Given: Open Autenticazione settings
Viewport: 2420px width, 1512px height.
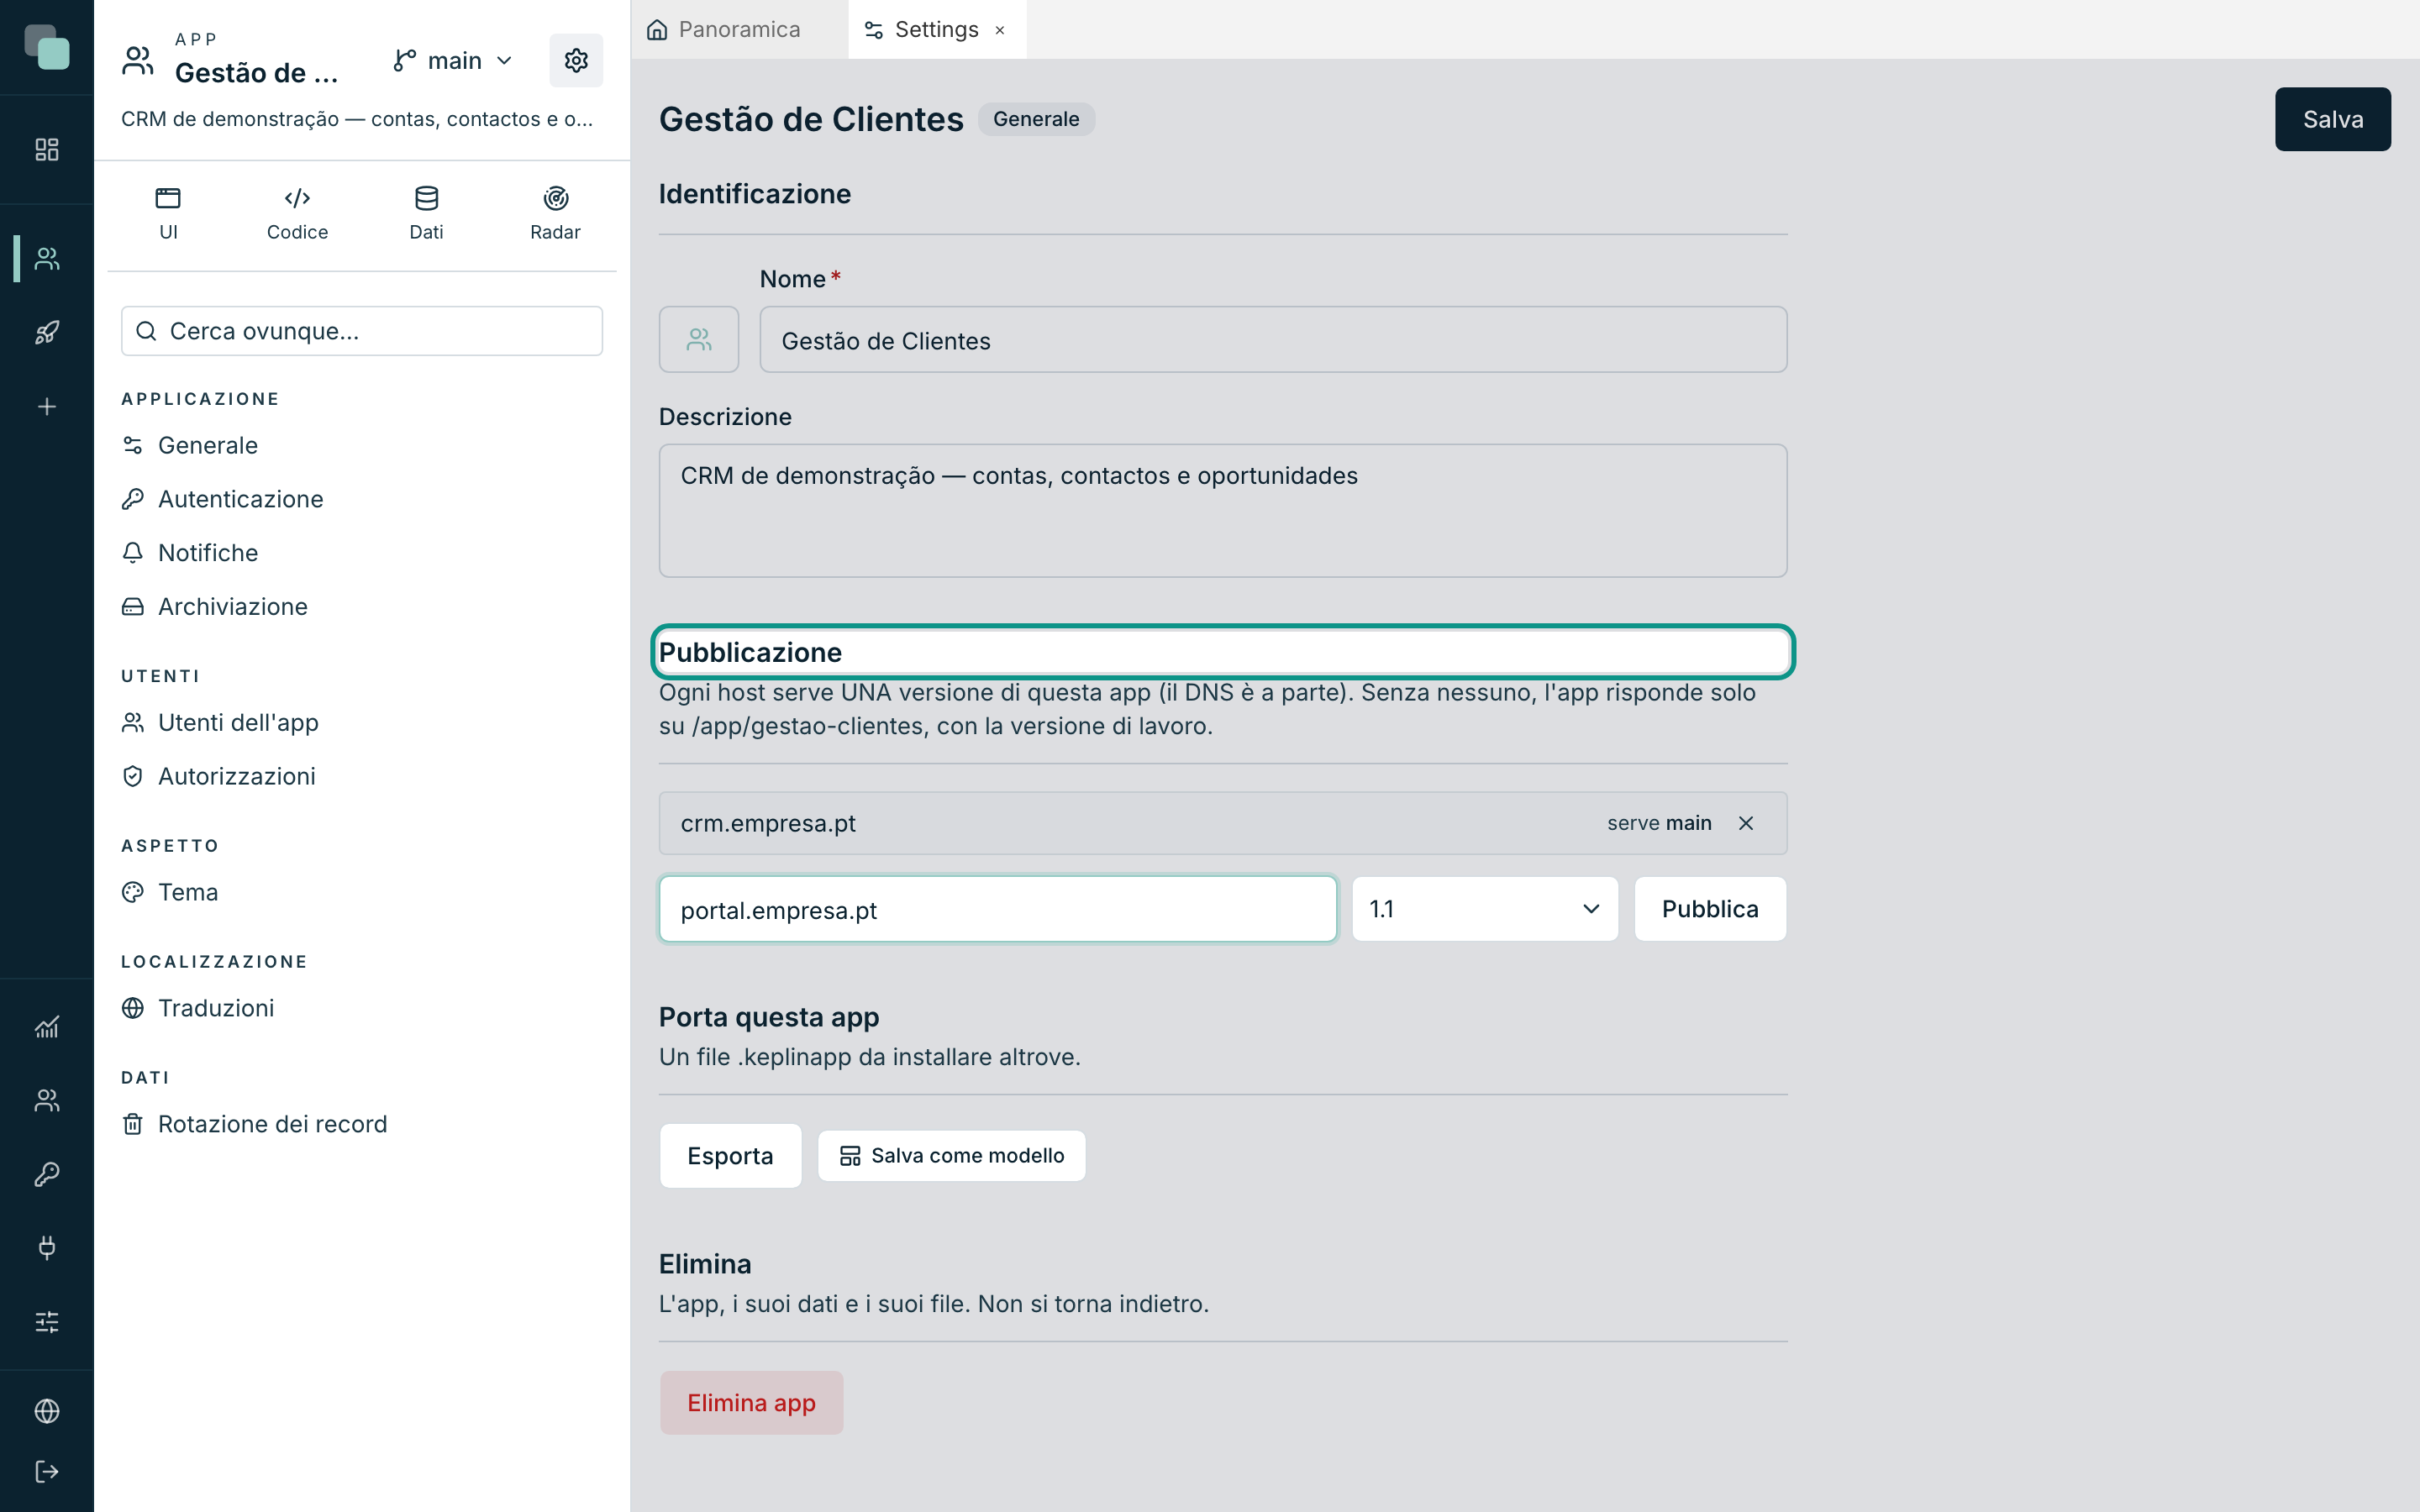Looking at the screenshot, I should pos(223,499).
